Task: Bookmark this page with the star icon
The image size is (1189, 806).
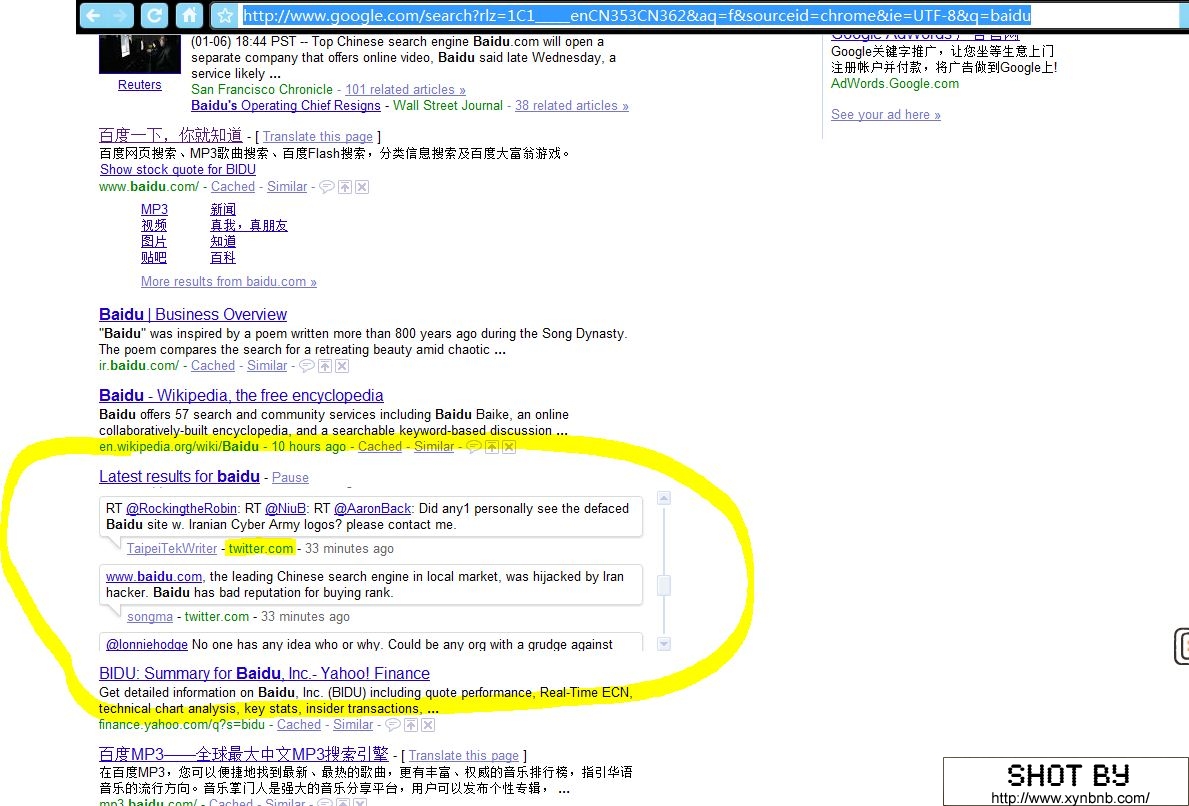Action: tap(224, 15)
